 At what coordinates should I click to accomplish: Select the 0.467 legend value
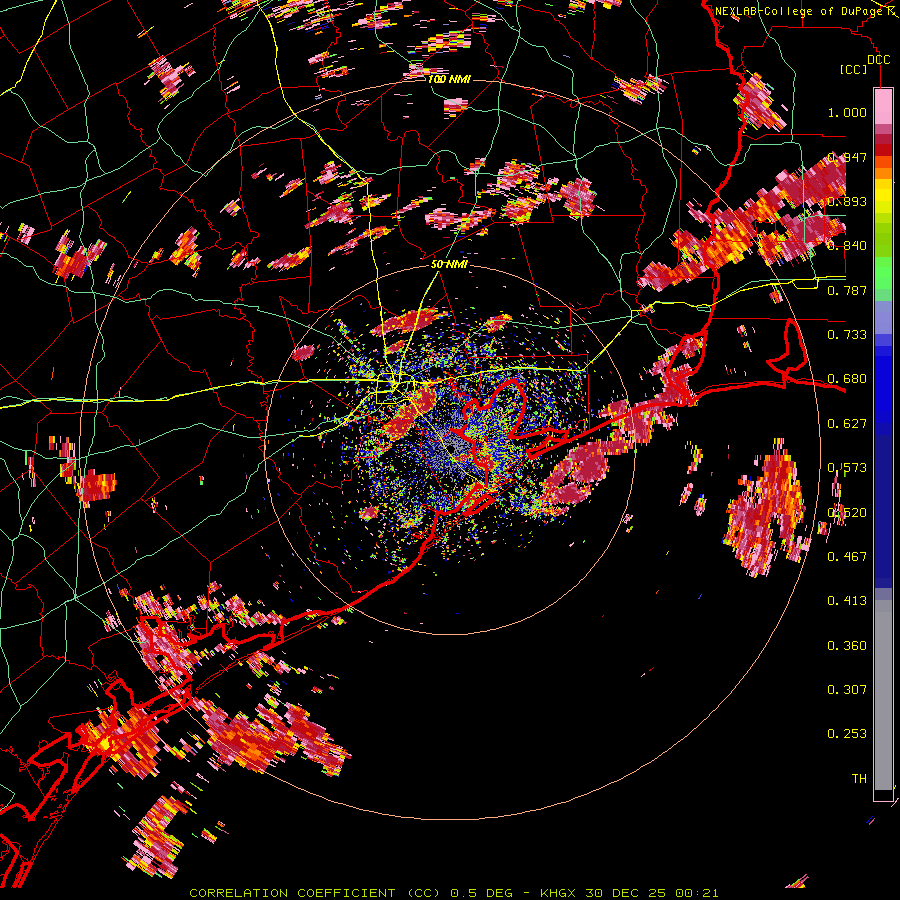tap(847, 556)
